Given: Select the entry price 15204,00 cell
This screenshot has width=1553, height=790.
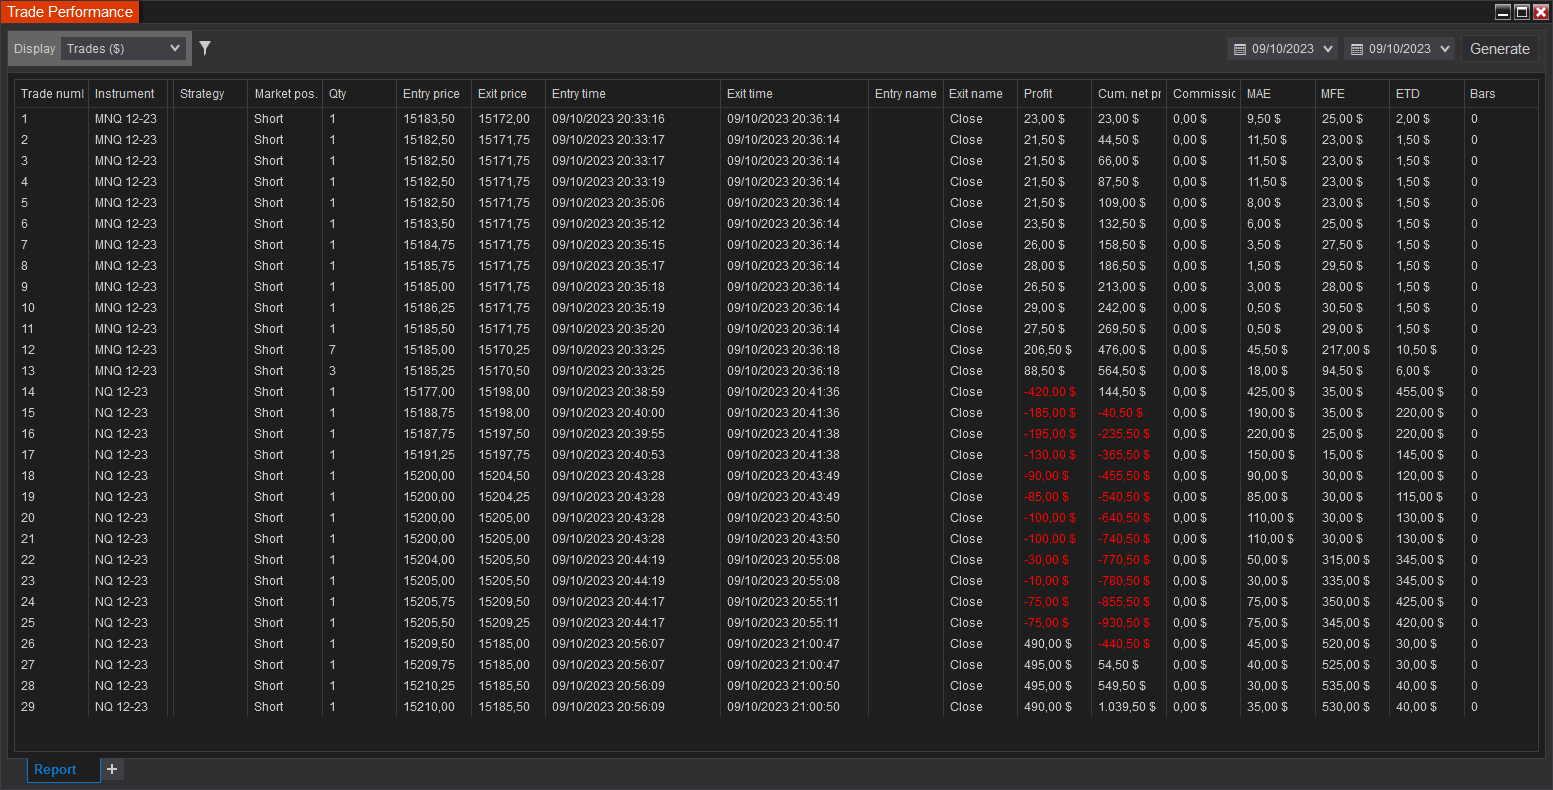Looking at the screenshot, I should 429,560.
